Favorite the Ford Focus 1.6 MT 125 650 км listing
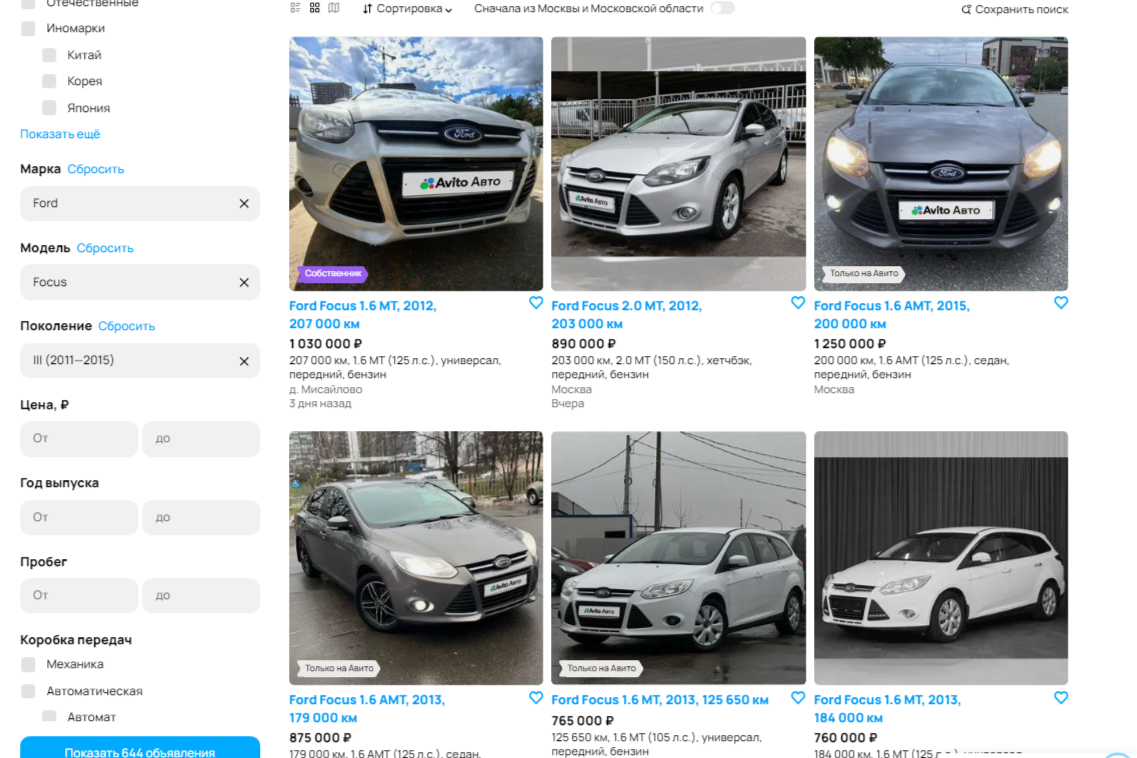 [x=798, y=698]
